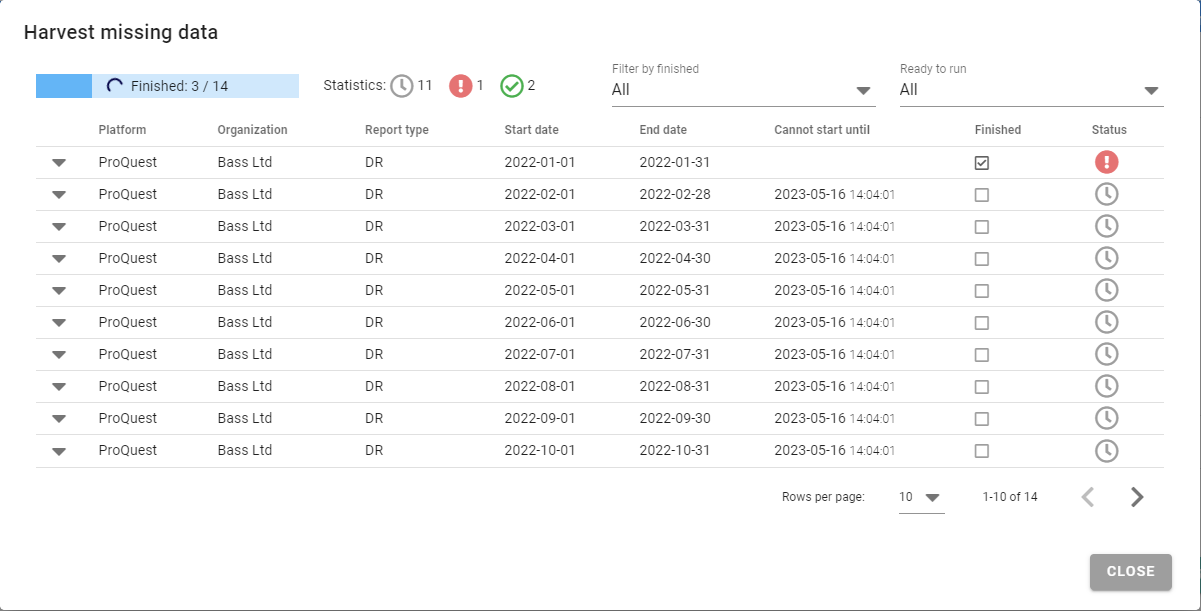Click the clock status icon for 2022-06-01 row
The image size is (1201, 611).
(1106, 322)
